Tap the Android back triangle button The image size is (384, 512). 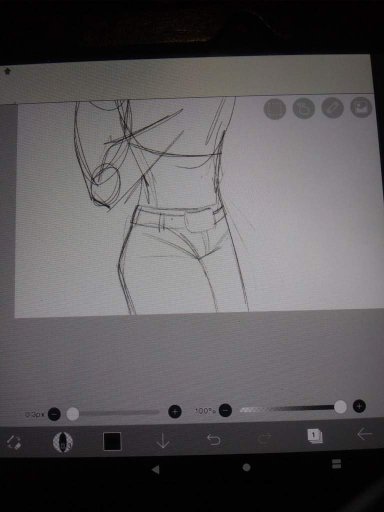tap(155, 470)
